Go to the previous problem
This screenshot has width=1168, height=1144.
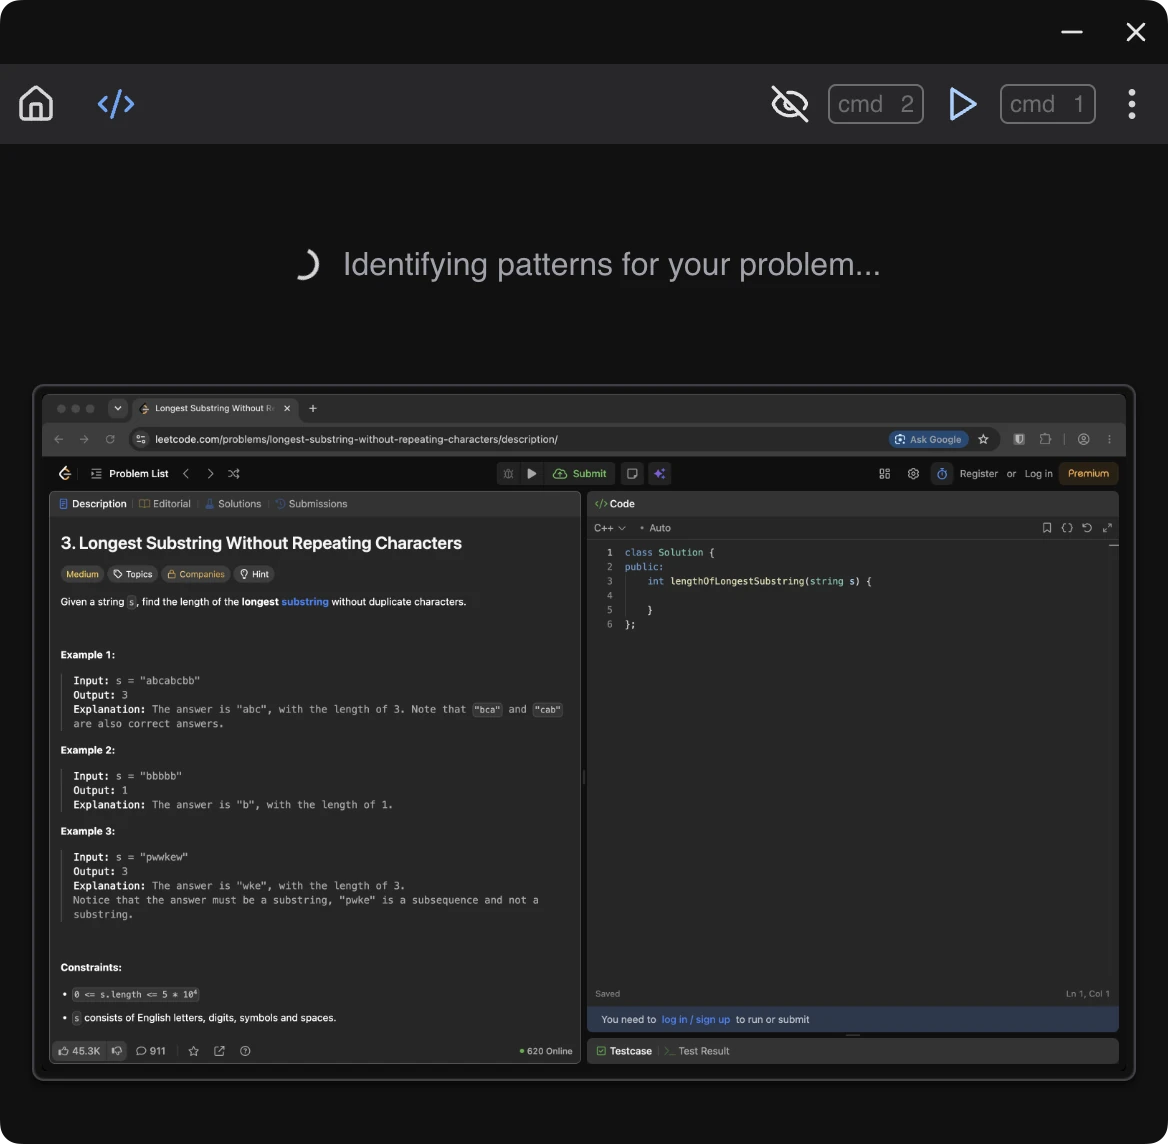coord(186,474)
